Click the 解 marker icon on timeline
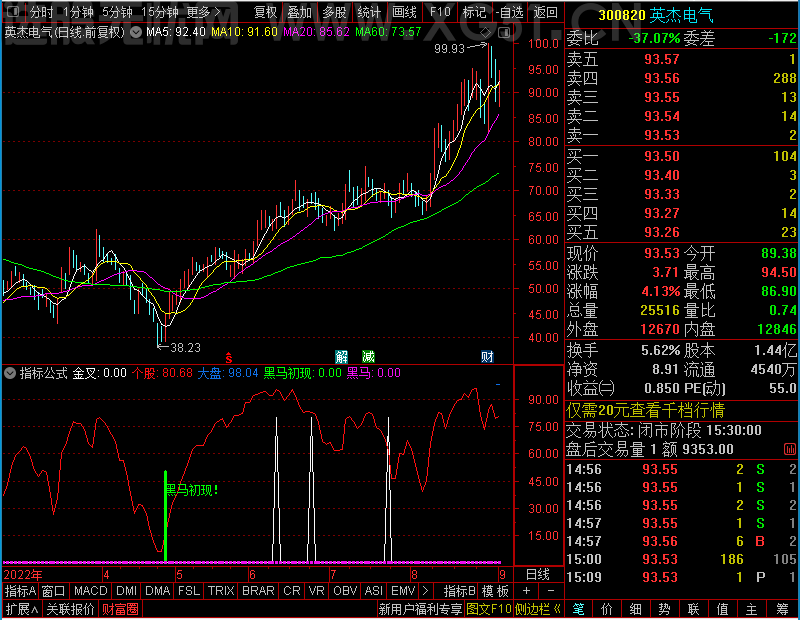 [341, 357]
